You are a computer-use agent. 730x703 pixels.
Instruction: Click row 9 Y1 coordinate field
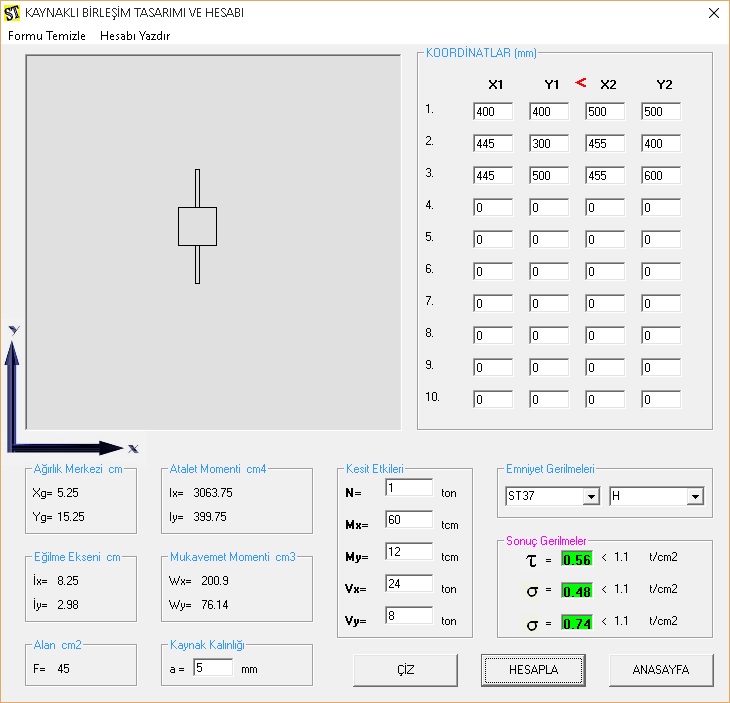pyautogui.click(x=549, y=368)
